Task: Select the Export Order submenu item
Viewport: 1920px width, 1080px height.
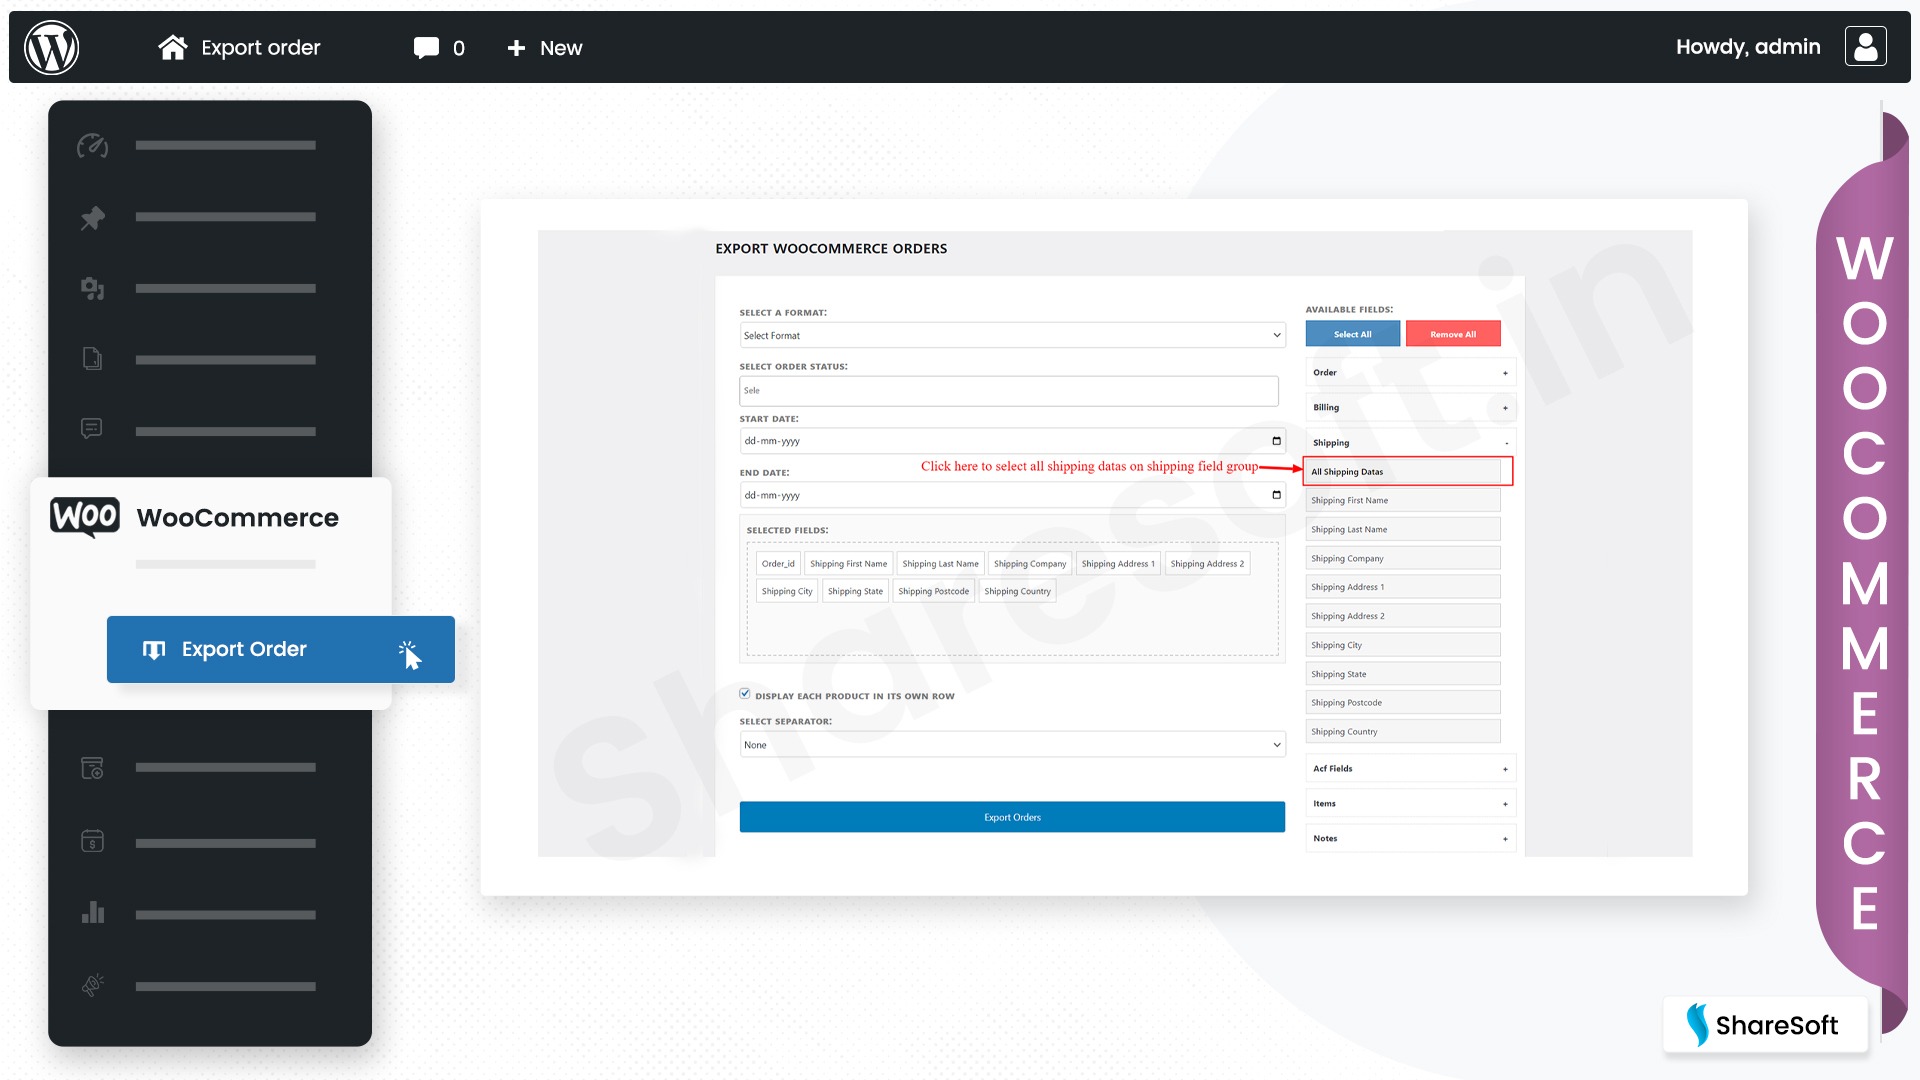Action: click(x=281, y=650)
